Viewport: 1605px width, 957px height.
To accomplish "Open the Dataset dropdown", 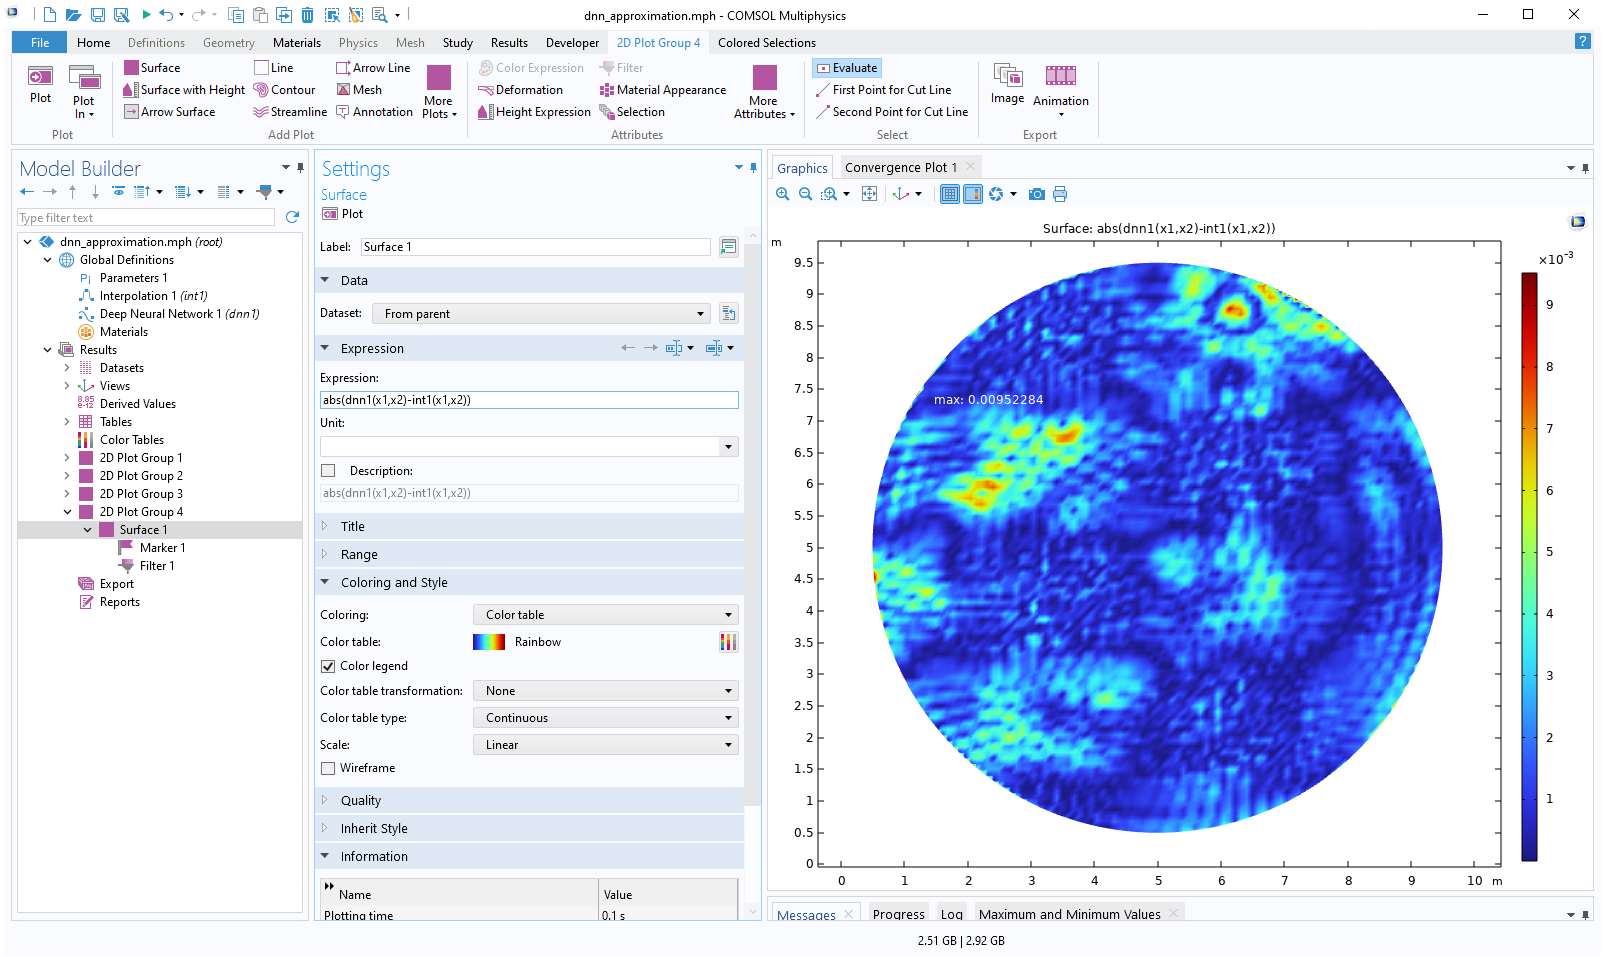I will pyautogui.click(x=540, y=314).
